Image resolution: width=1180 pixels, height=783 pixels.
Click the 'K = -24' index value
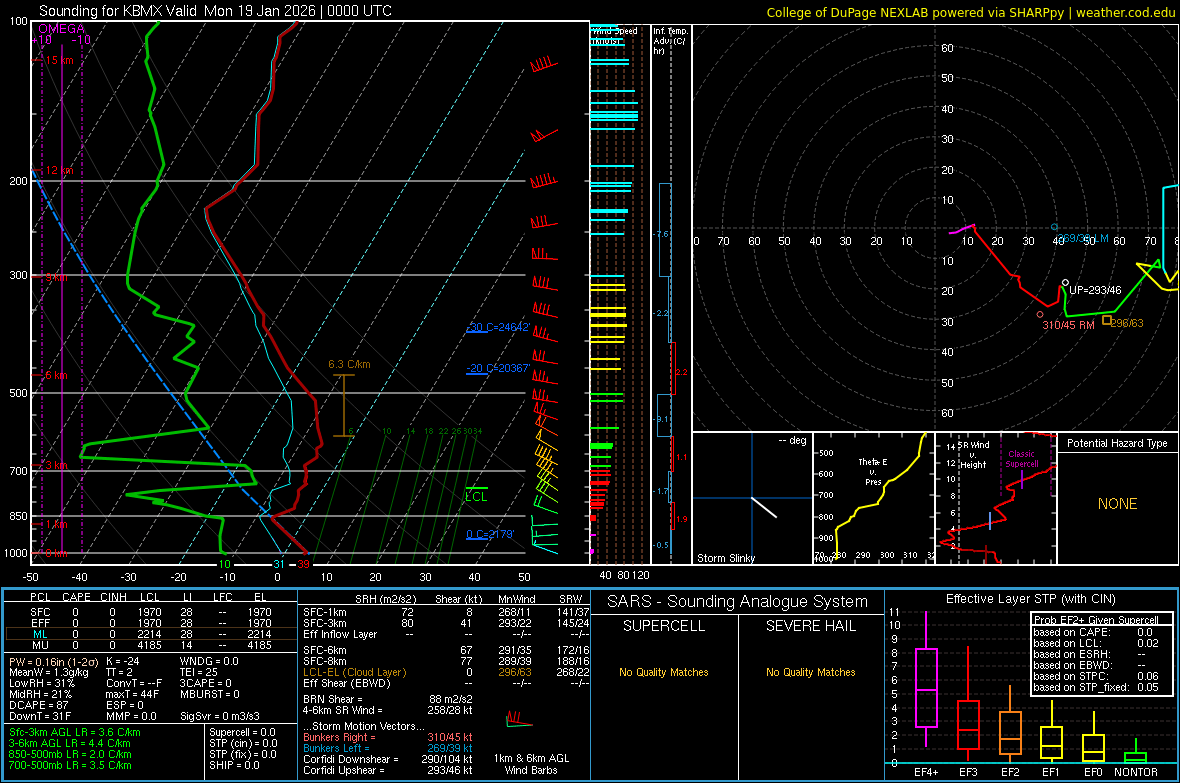pos(123,661)
